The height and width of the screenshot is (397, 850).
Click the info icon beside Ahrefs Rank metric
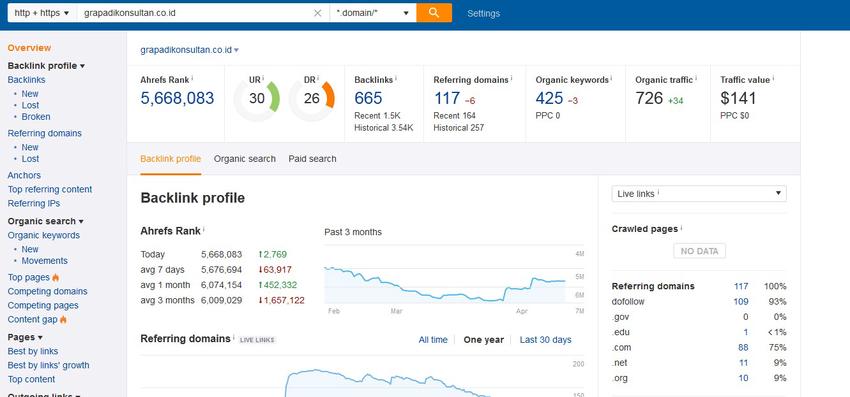coord(192,79)
